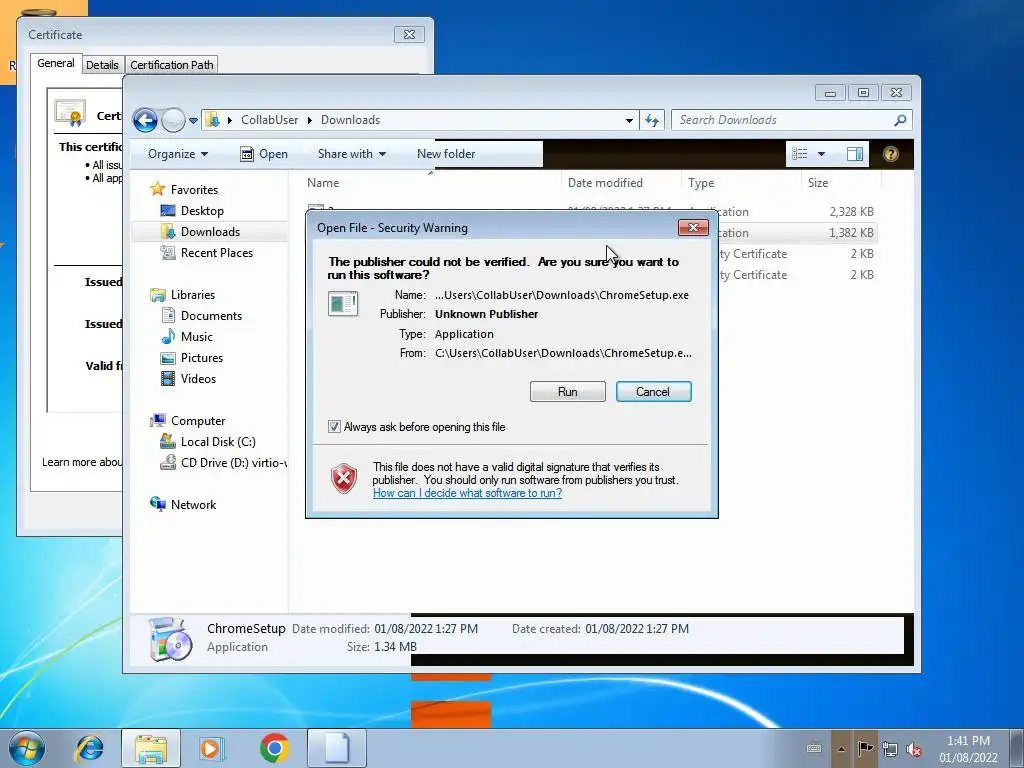Viewport: 1024px width, 768px height.
Task: Click the red shield warning icon
Action: click(x=344, y=479)
